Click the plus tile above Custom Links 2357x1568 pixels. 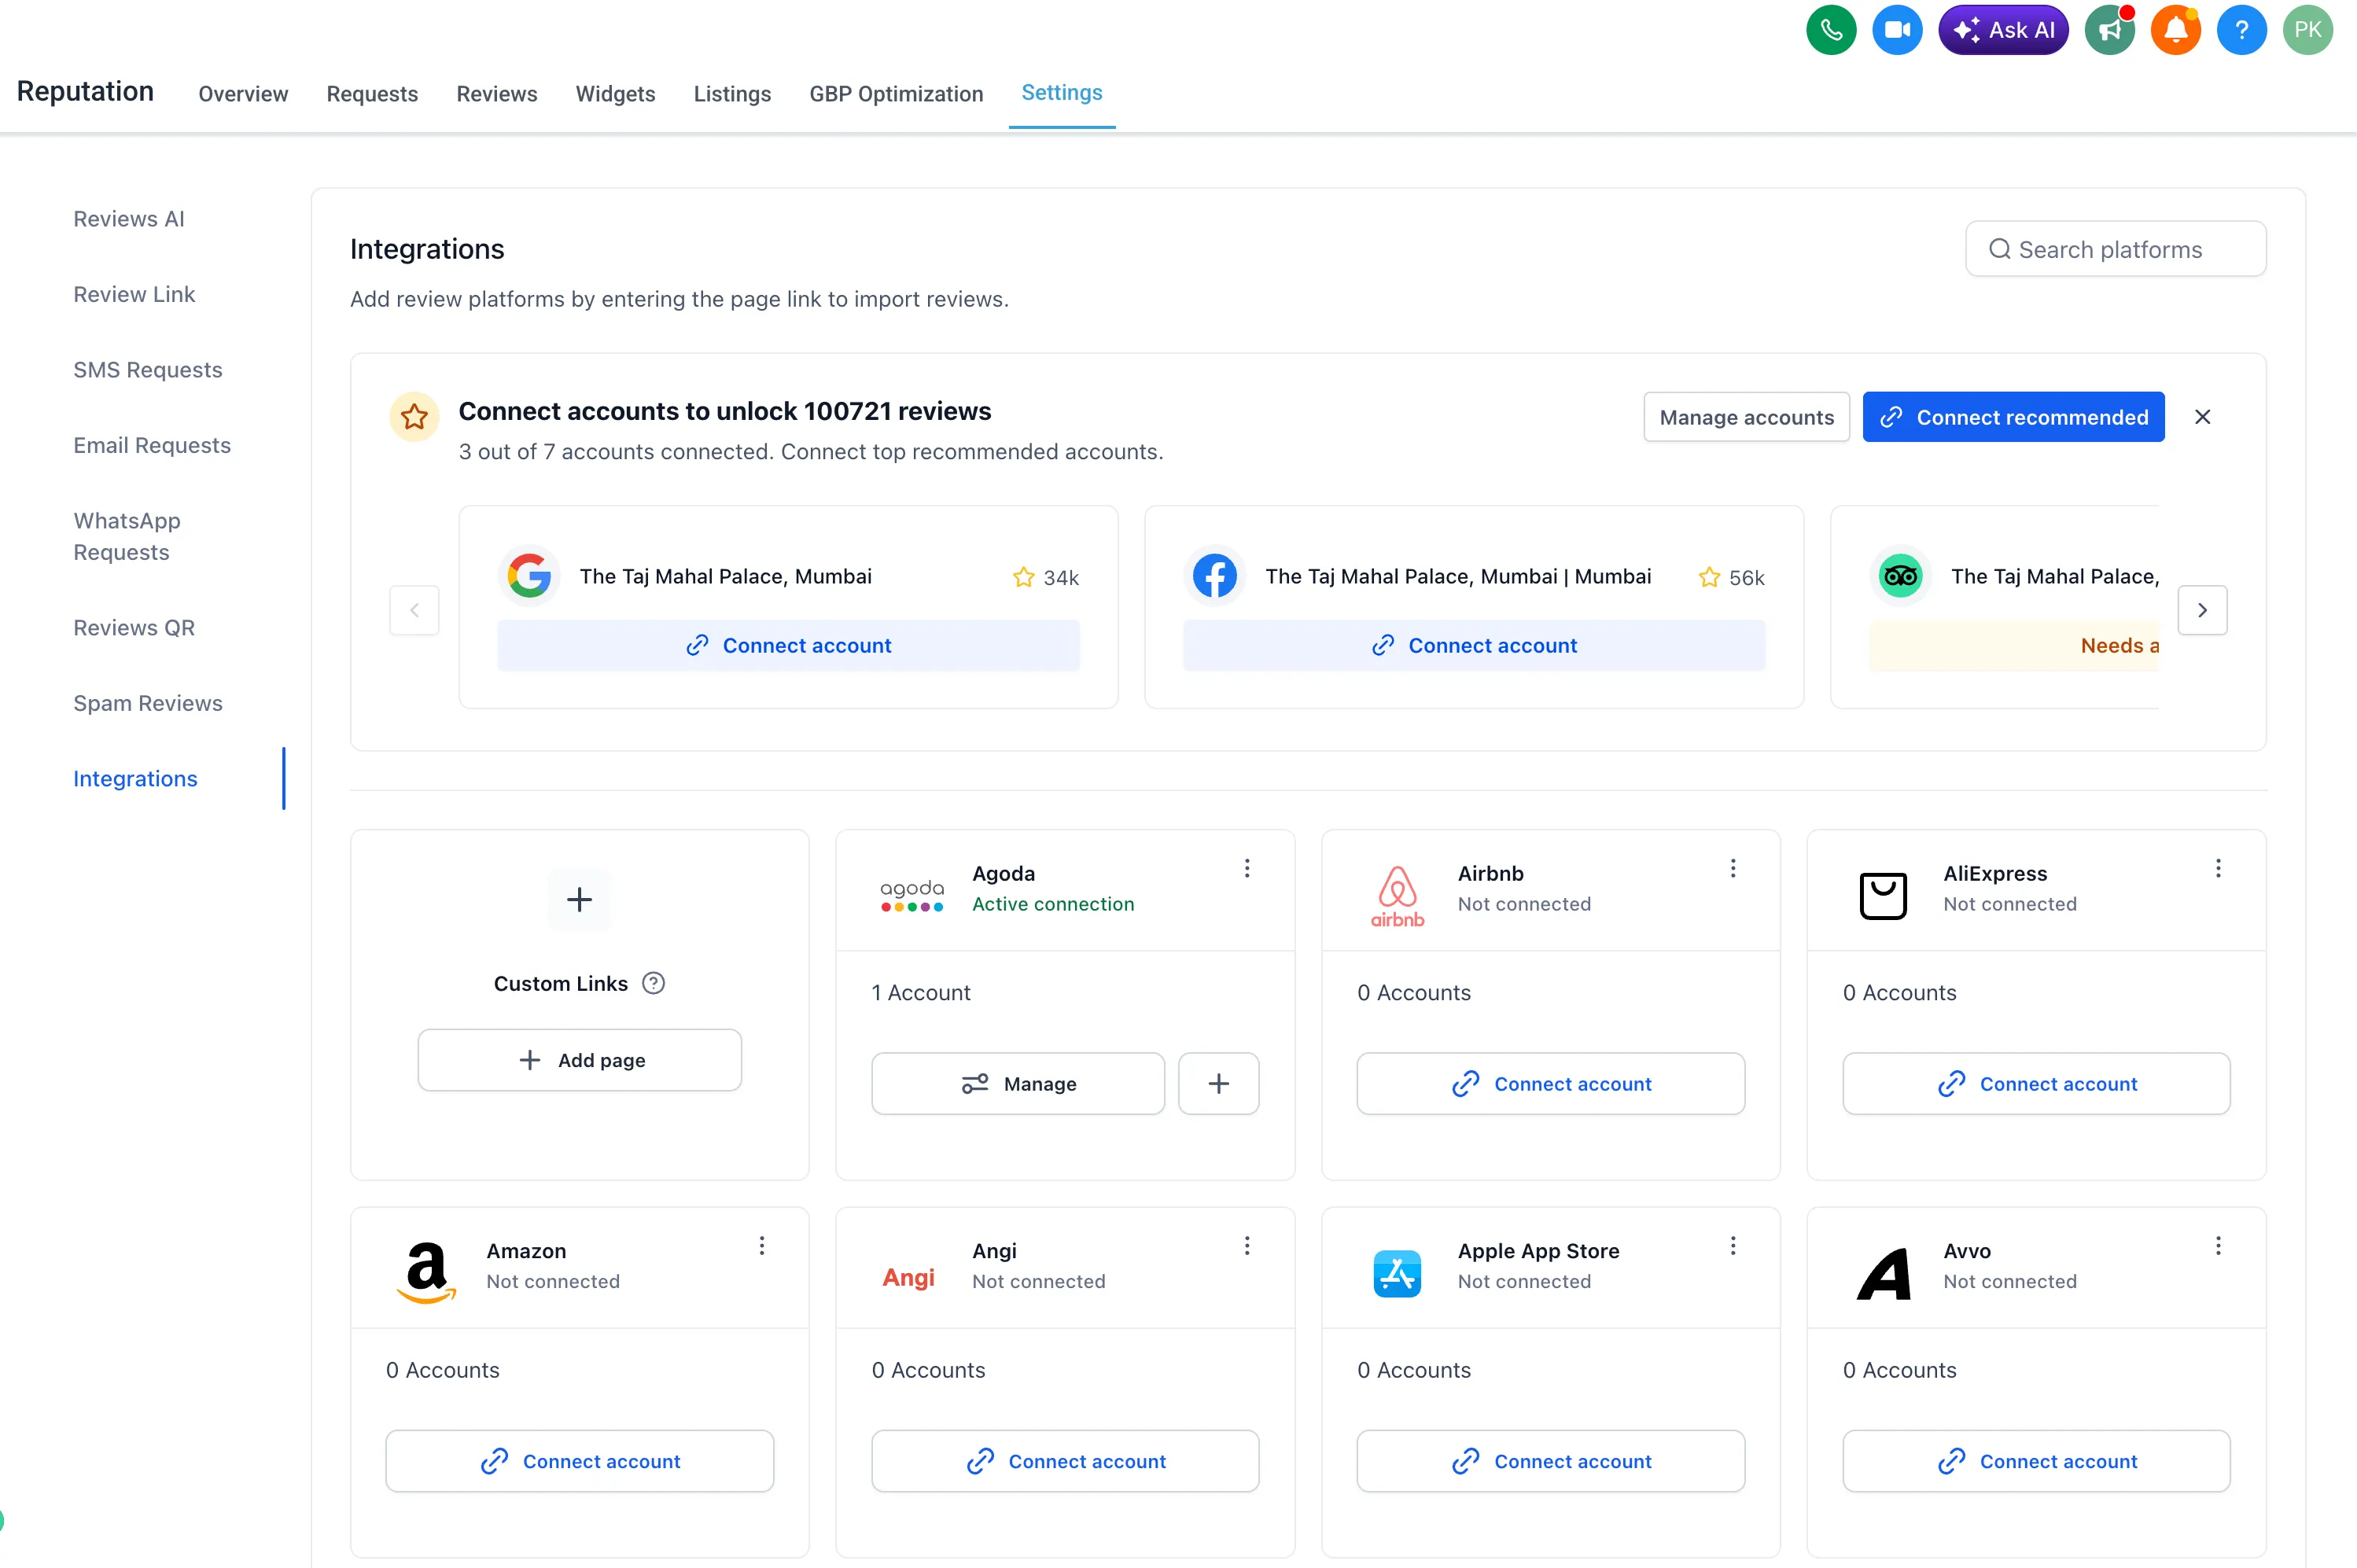click(579, 899)
